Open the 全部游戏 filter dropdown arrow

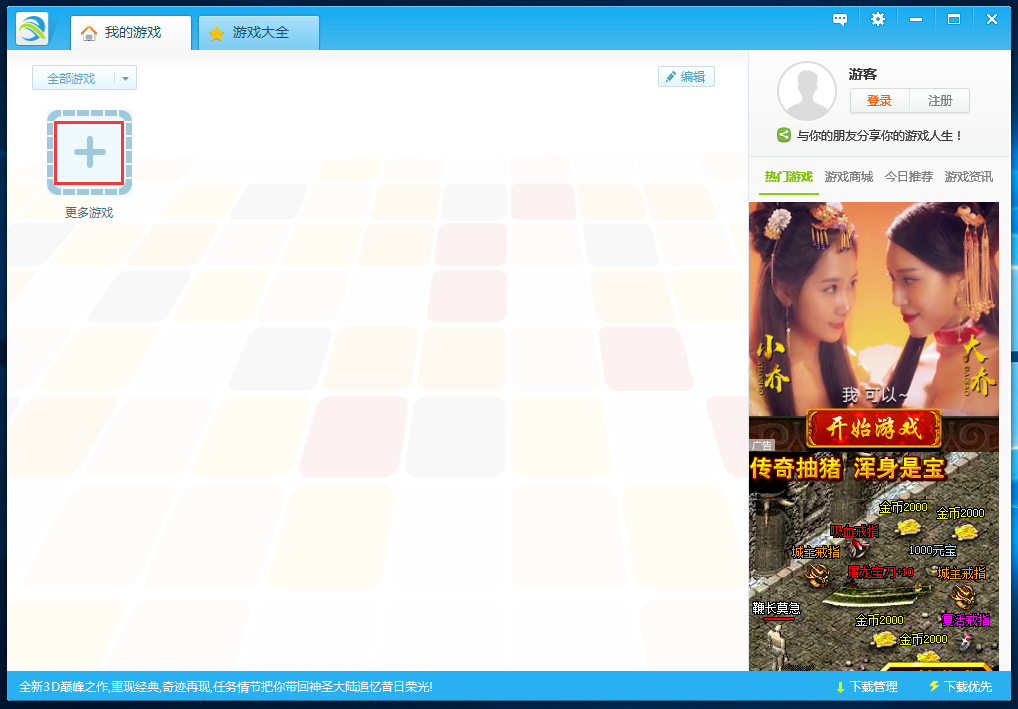[x=124, y=77]
